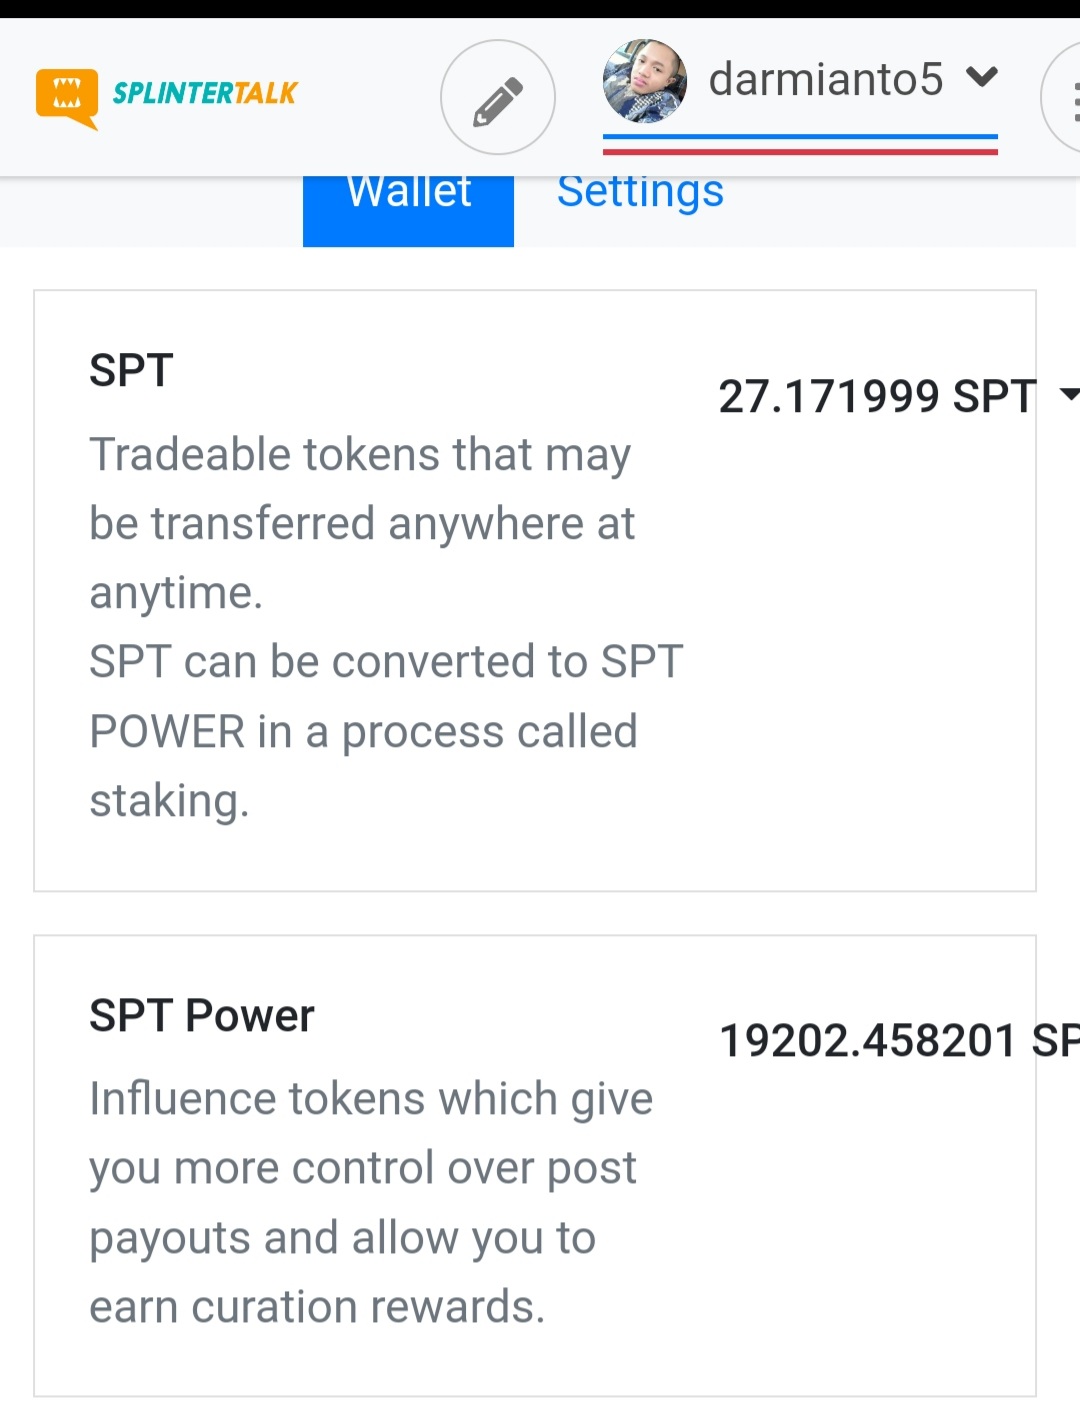Click the caret beside the SPT balance

(x=1068, y=394)
